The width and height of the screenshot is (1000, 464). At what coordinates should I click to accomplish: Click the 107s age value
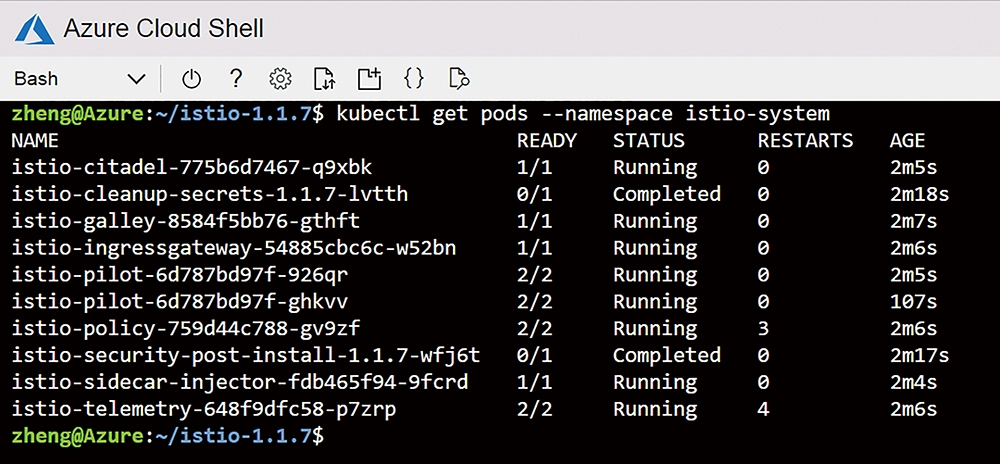pos(913,301)
